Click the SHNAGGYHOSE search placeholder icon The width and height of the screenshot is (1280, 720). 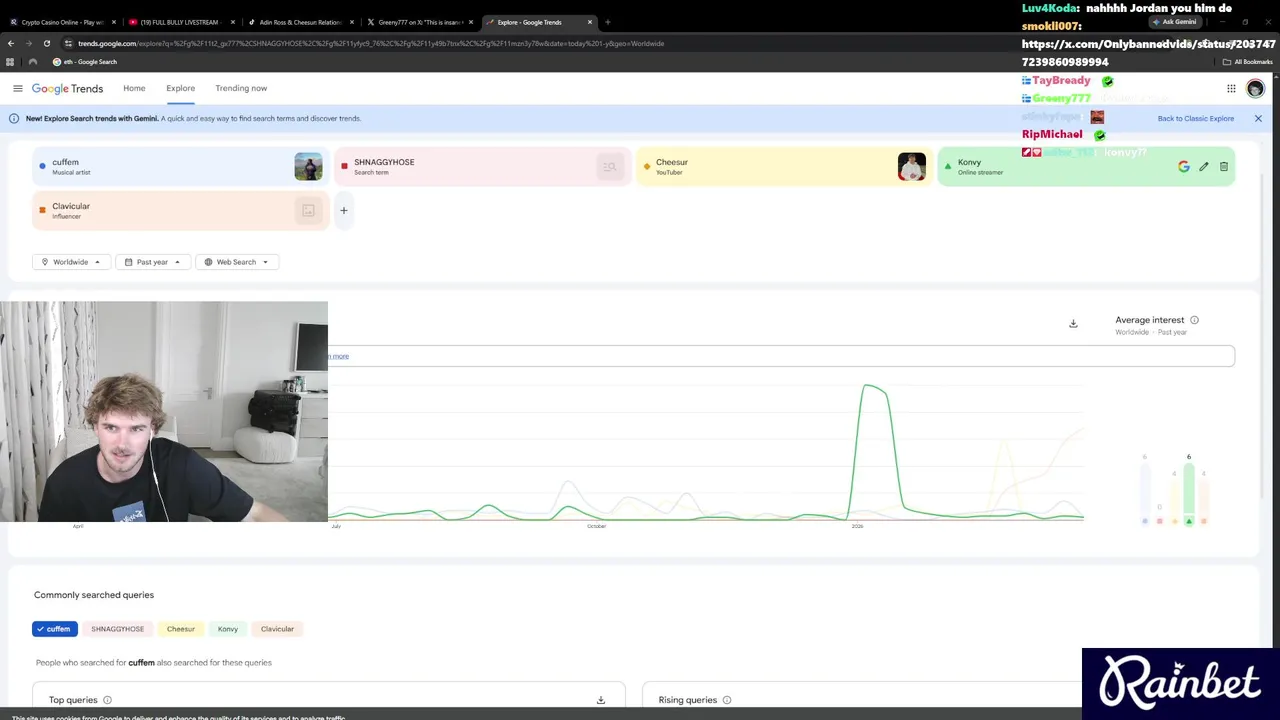tap(609, 166)
